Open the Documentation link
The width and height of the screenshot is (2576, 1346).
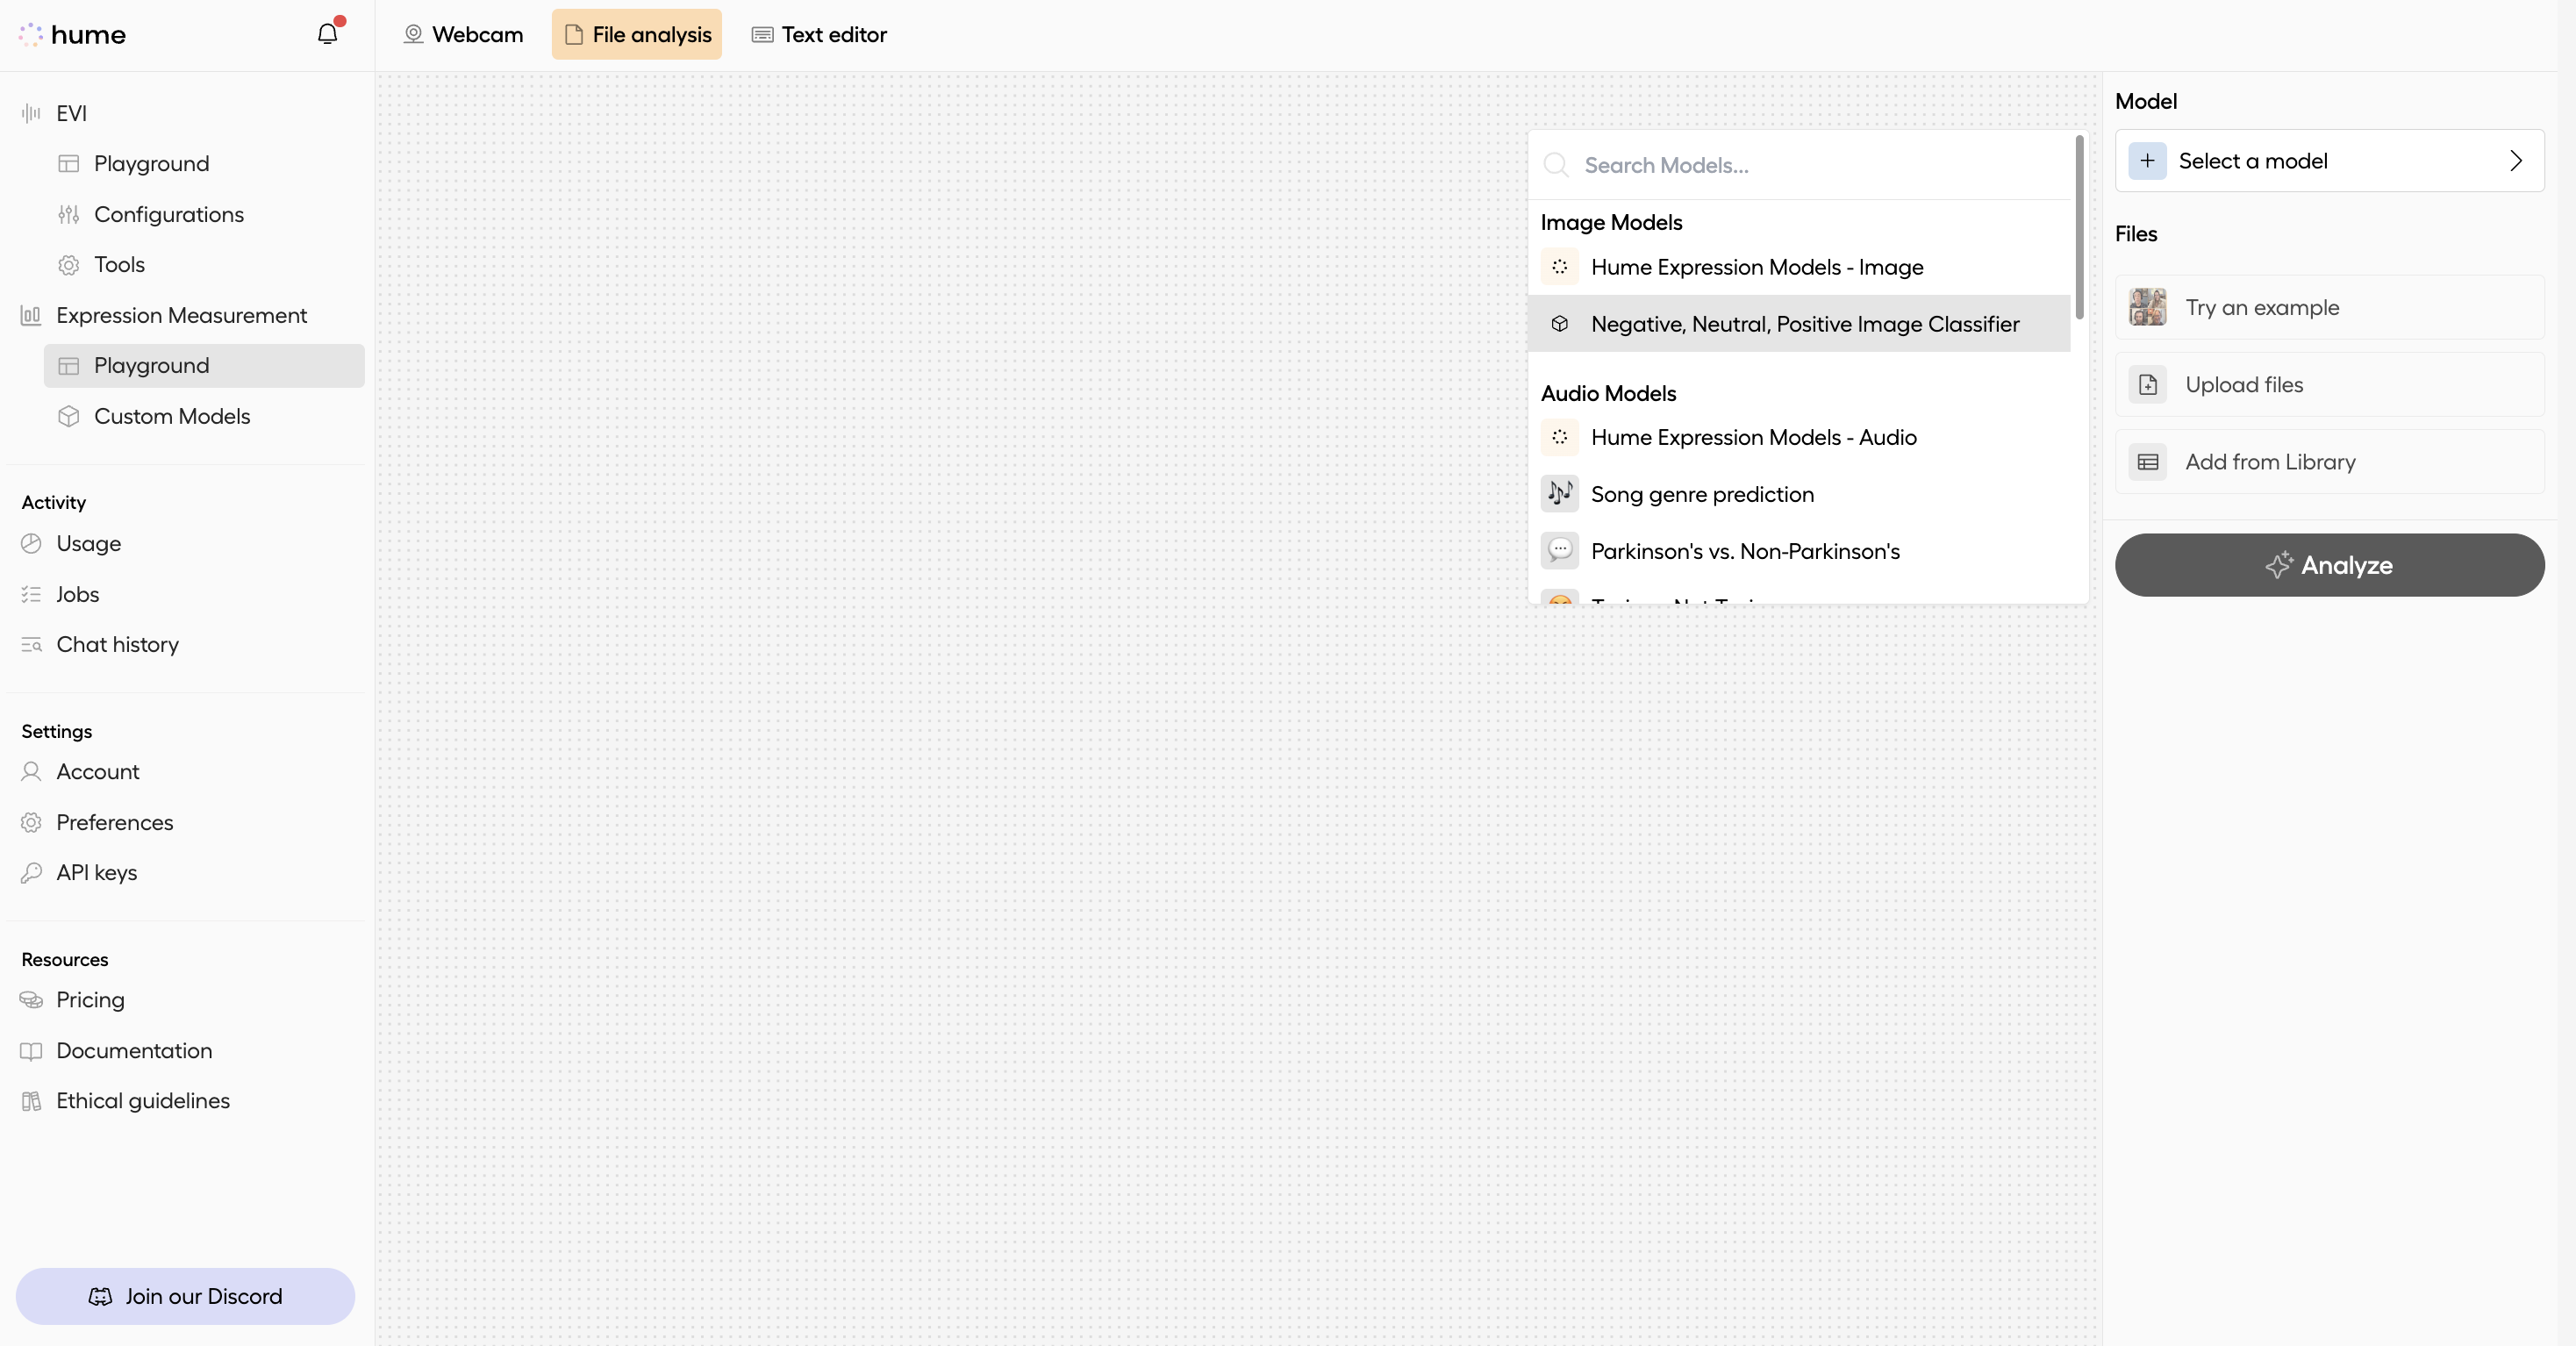(134, 1050)
